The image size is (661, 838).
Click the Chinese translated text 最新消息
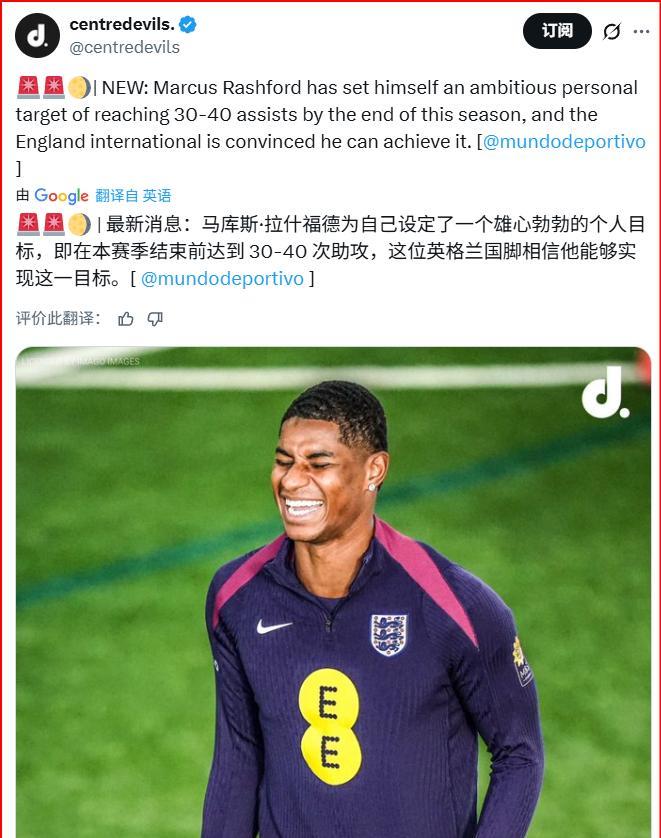[144, 224]
